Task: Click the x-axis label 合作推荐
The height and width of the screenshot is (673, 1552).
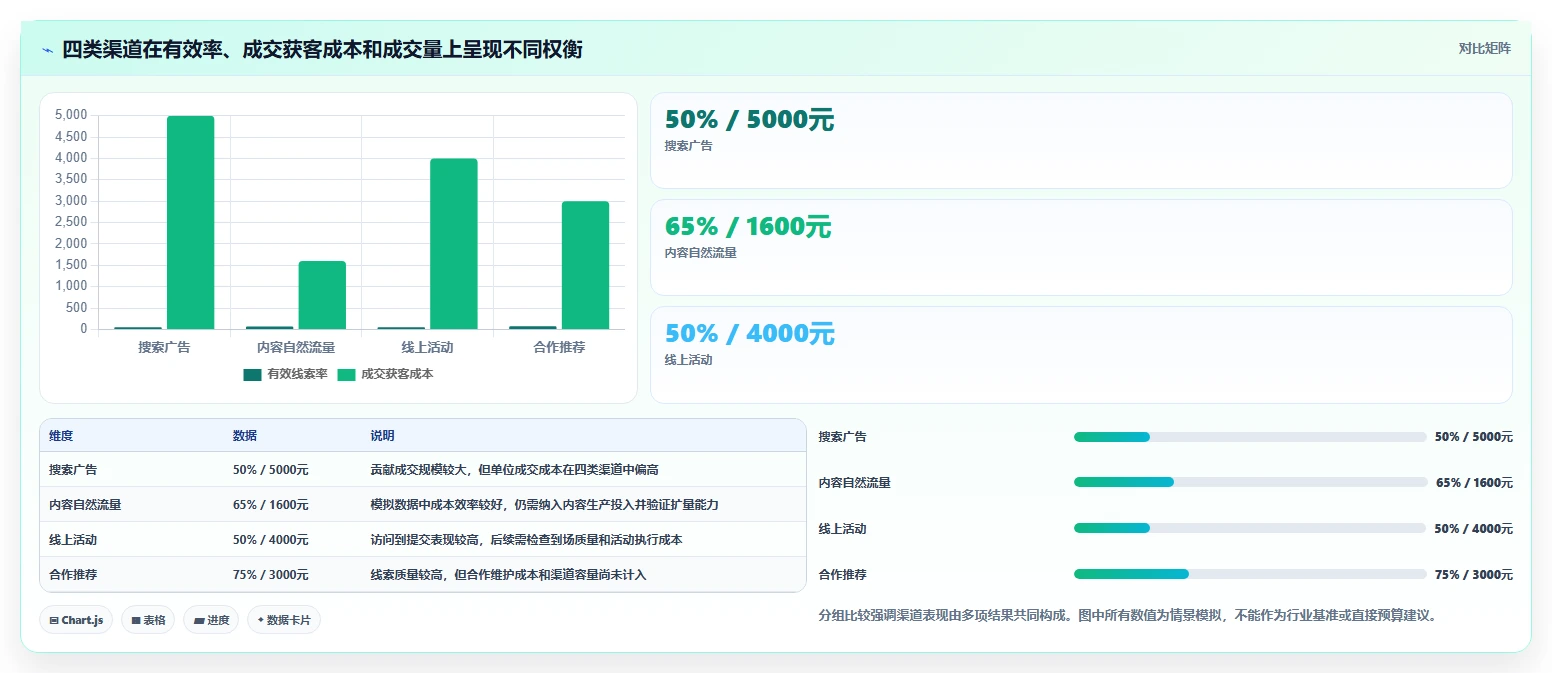Action: pyautogui.click(x=559, y=347)
